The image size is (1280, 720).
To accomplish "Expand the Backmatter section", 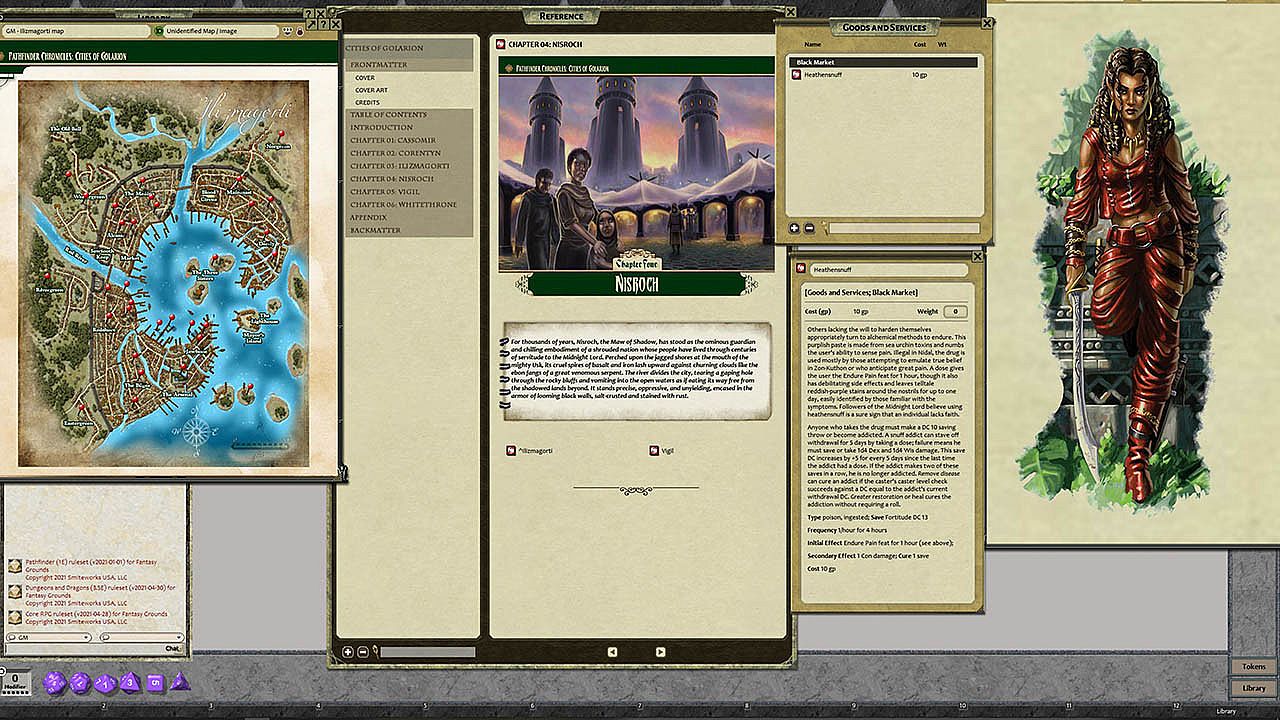I will [375, 230].
